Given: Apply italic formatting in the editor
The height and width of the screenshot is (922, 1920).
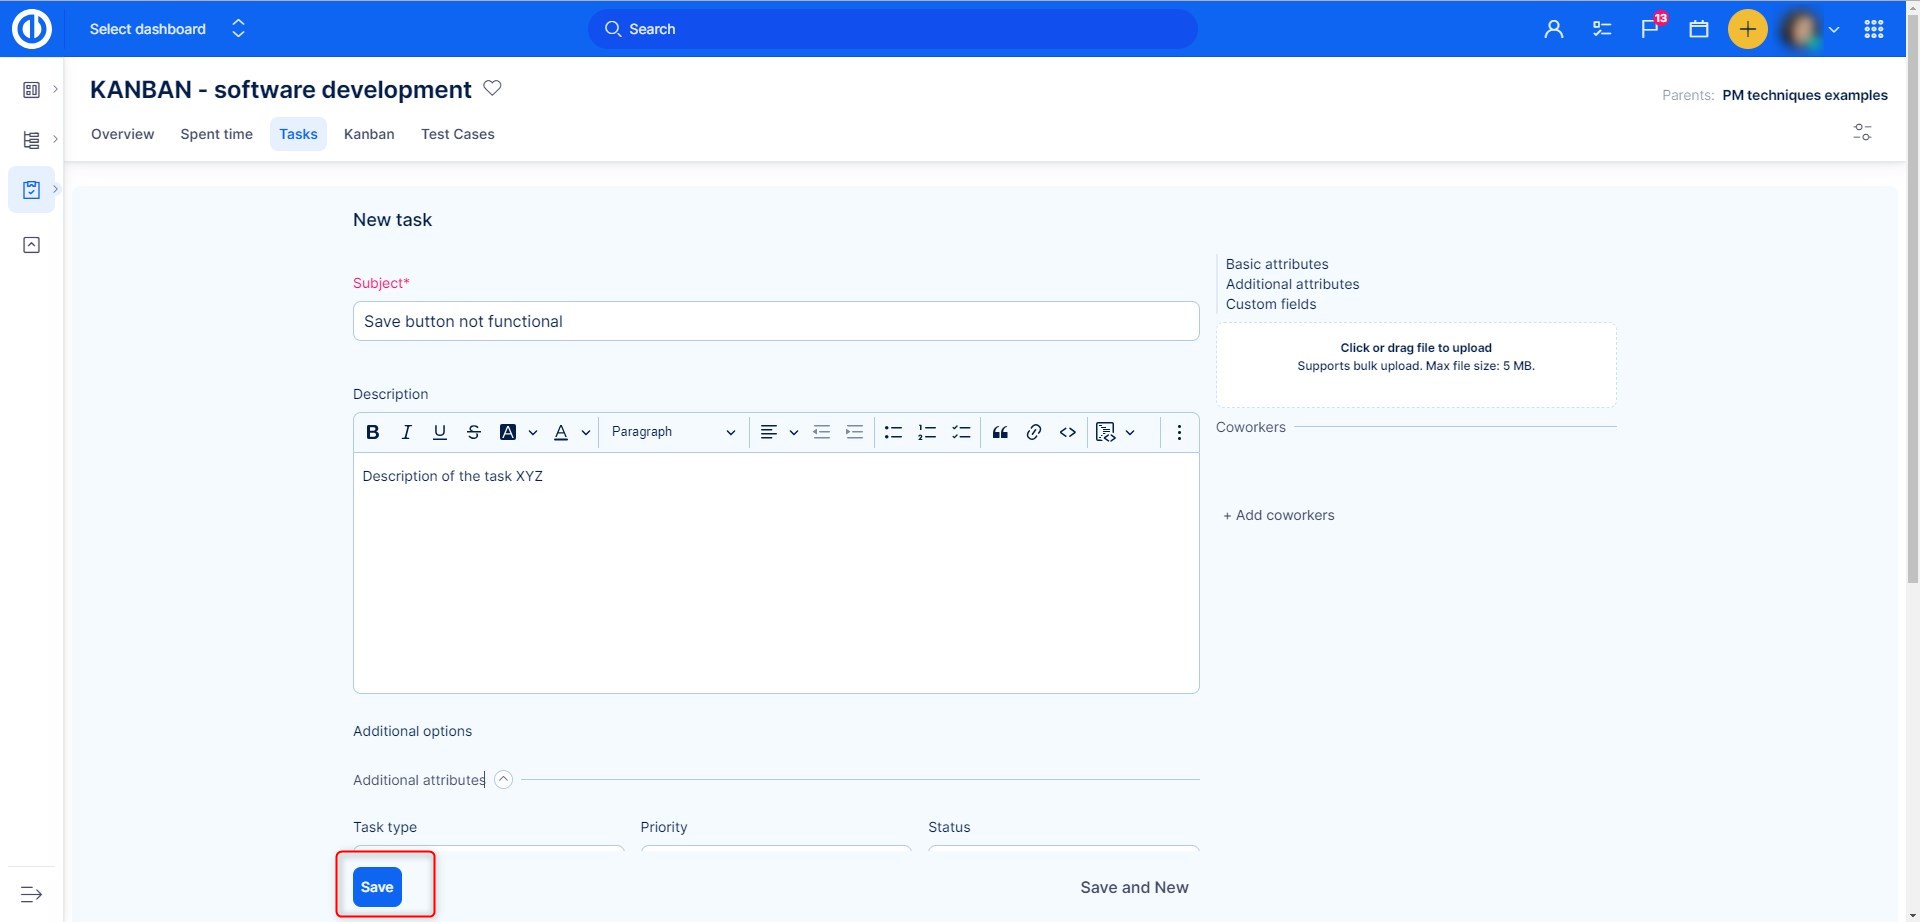Looking at the screenshot, I should [406, 432].
